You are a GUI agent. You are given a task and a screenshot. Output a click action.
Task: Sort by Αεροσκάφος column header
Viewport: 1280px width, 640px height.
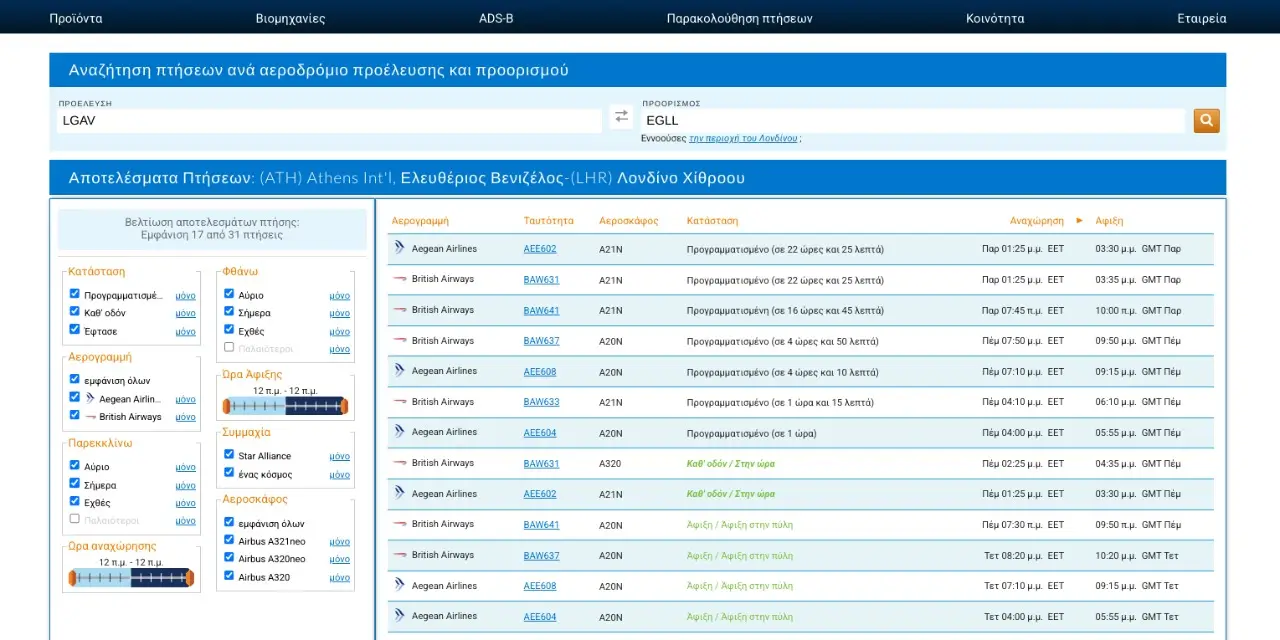[629, 220]
